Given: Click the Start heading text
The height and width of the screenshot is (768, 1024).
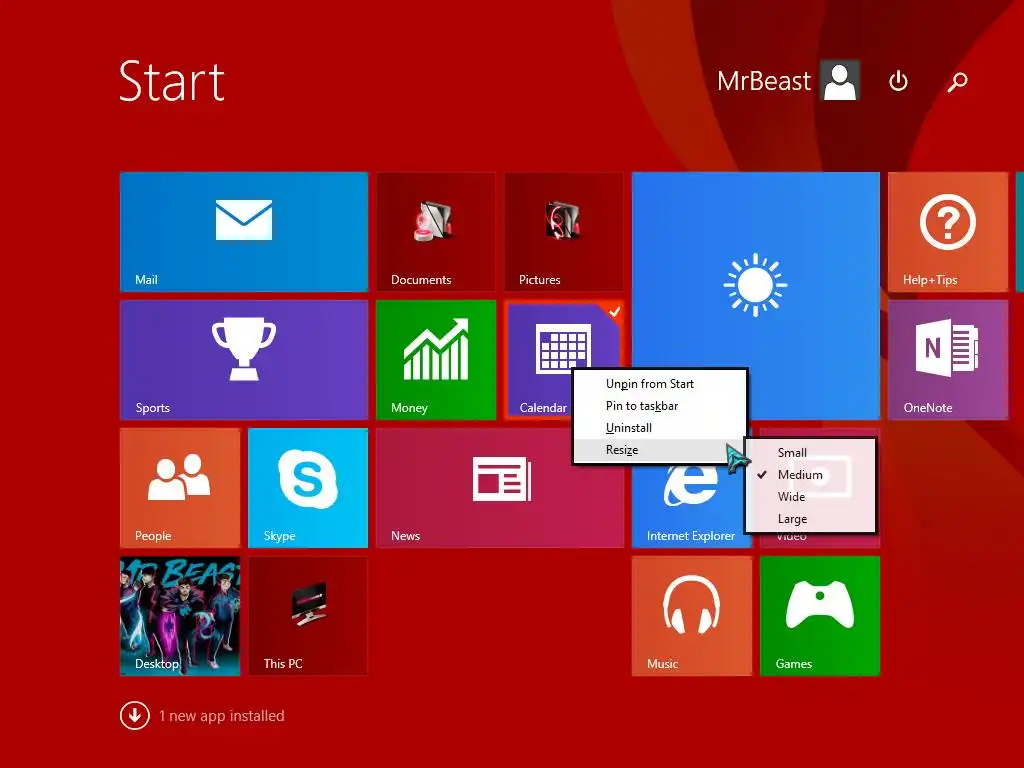Looking at the screenshot, I should click(172, 81).
